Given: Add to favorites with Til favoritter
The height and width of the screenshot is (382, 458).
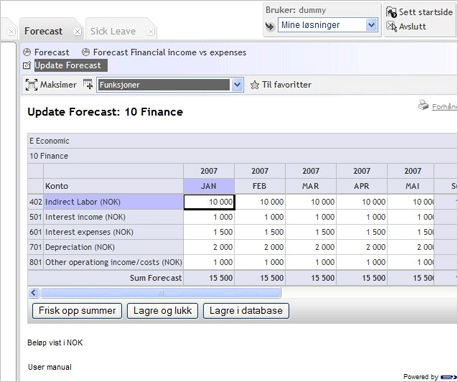Looking at the screenshot, I should [286, 85].
